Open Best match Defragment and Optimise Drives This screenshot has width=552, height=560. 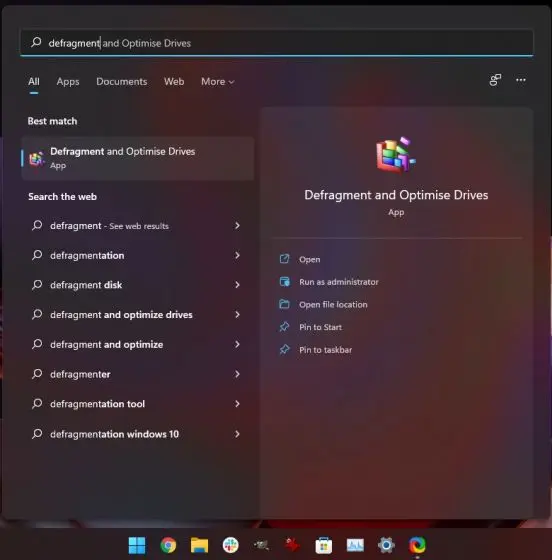(x=138, y=159)
